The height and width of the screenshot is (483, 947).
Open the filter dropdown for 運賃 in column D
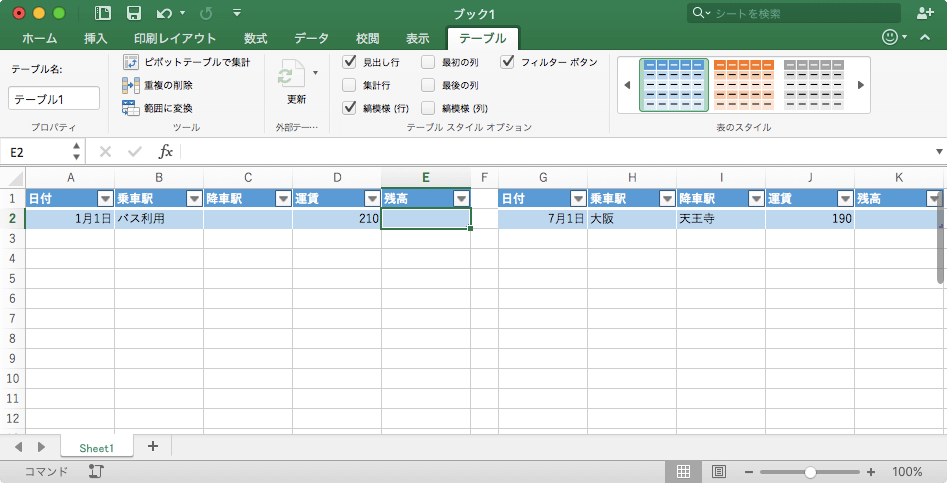coord(373,199)
